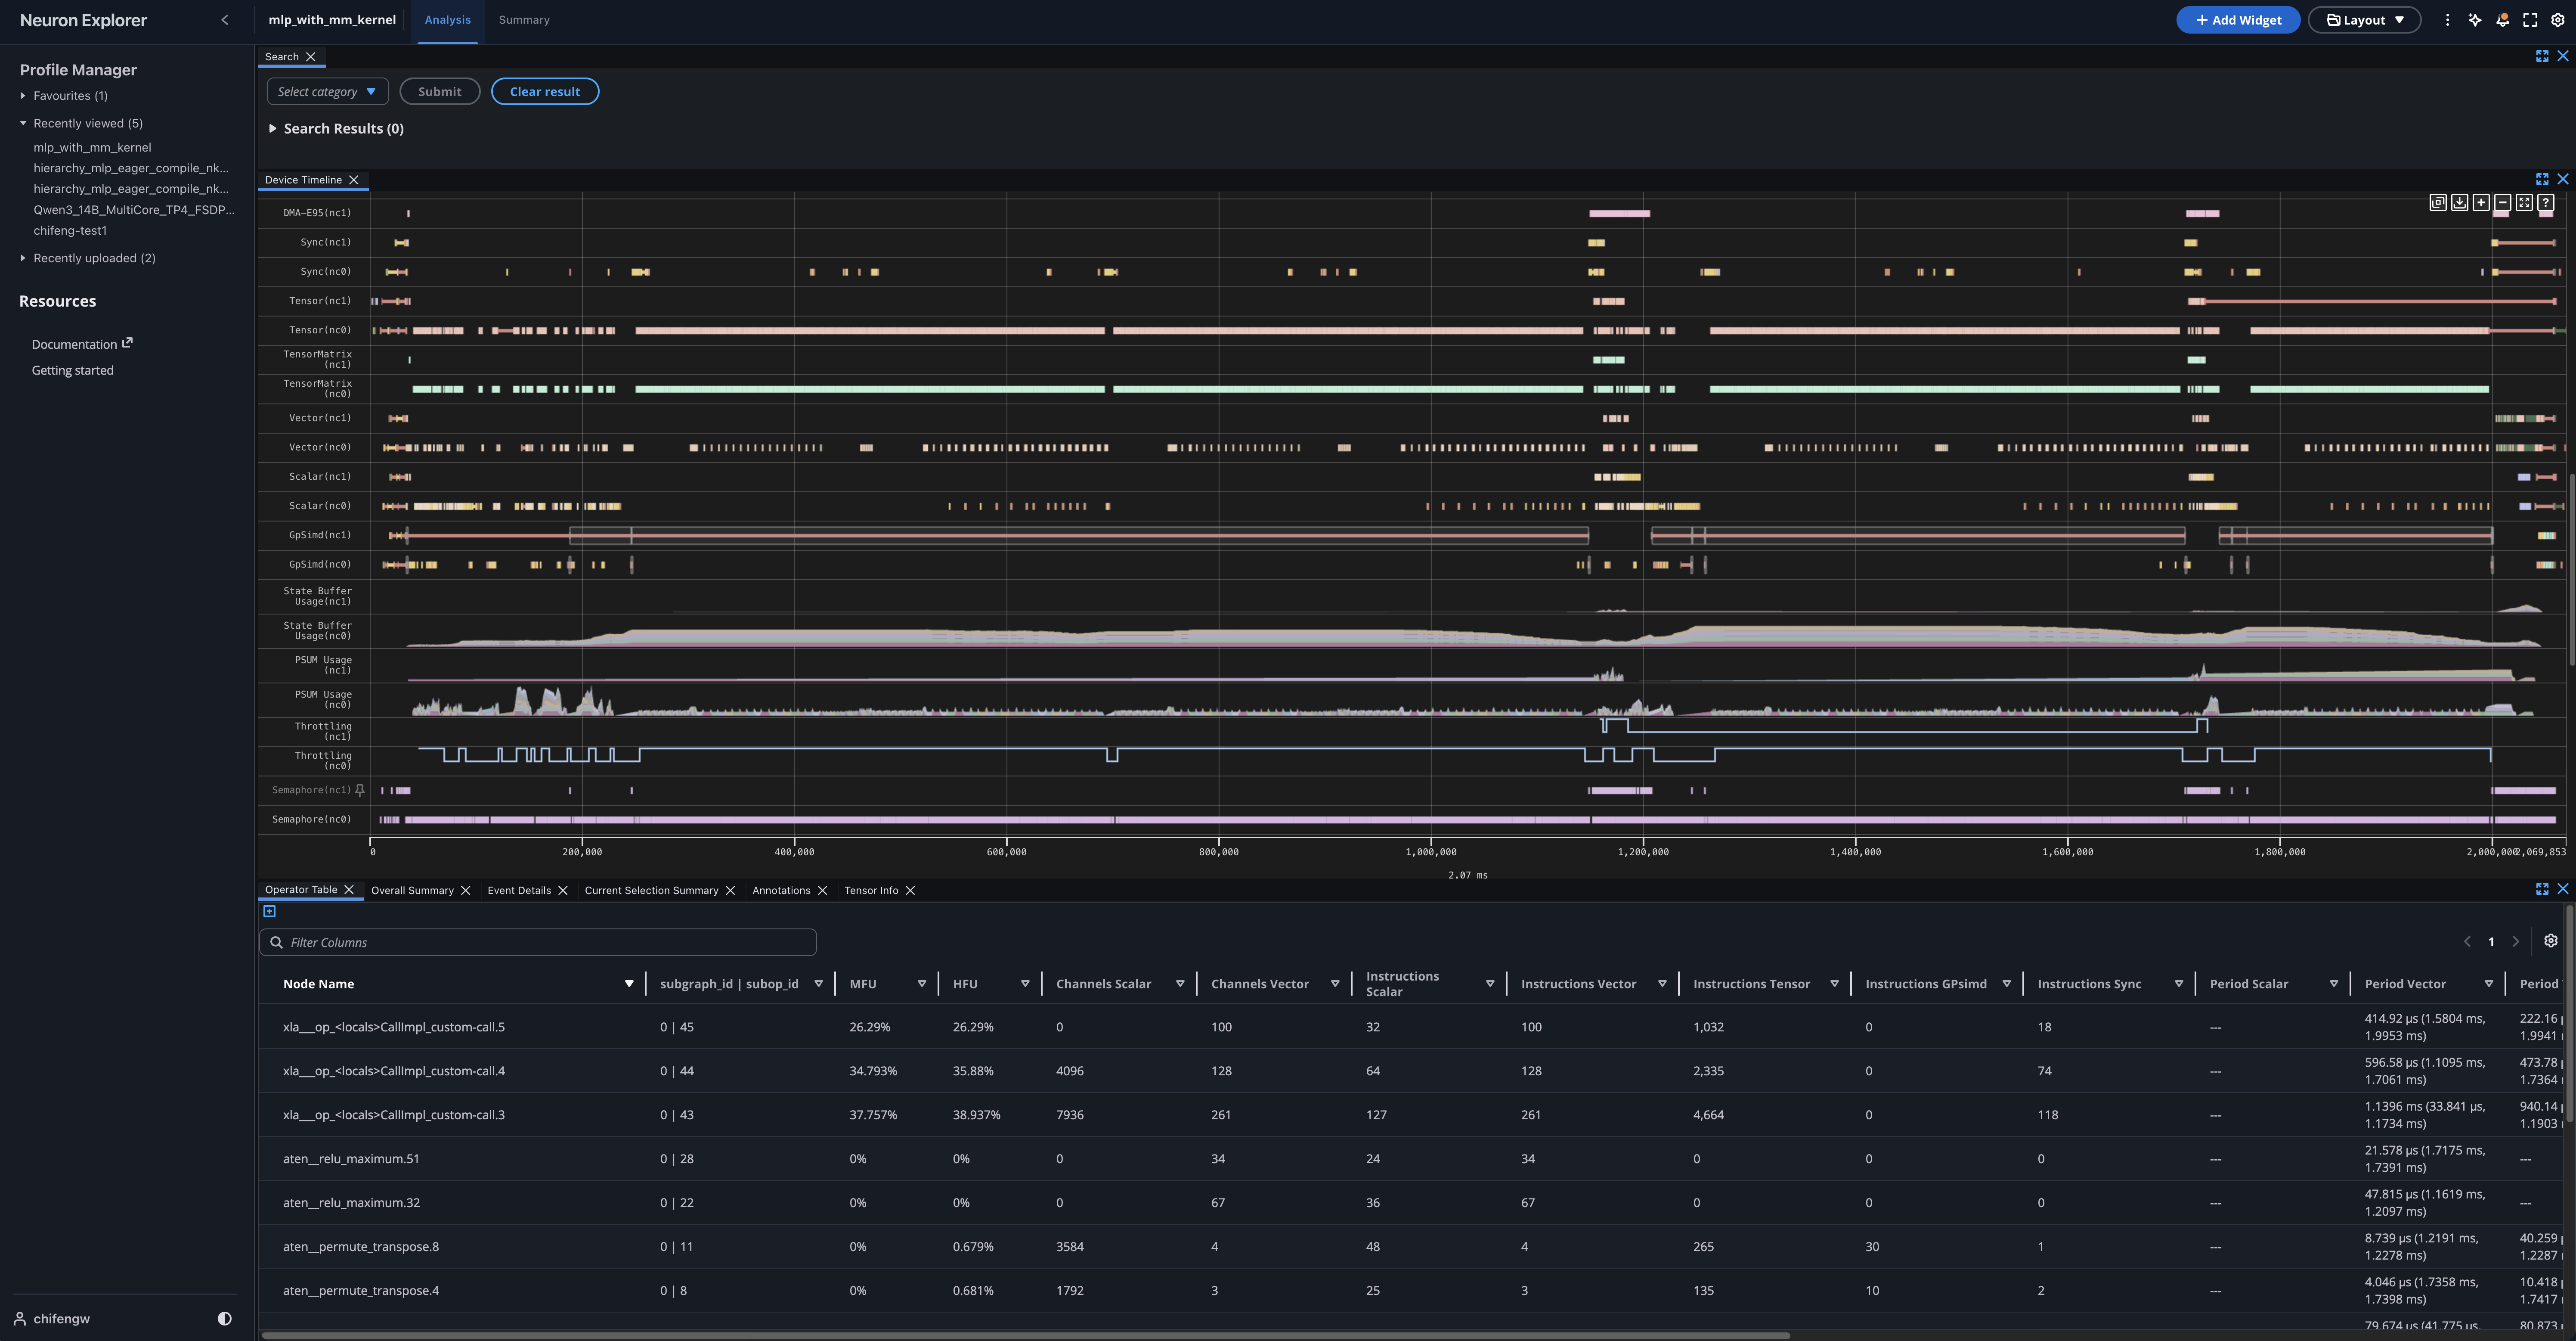
Task: Click in the Filter Columns input
Action: pos(538,942)
